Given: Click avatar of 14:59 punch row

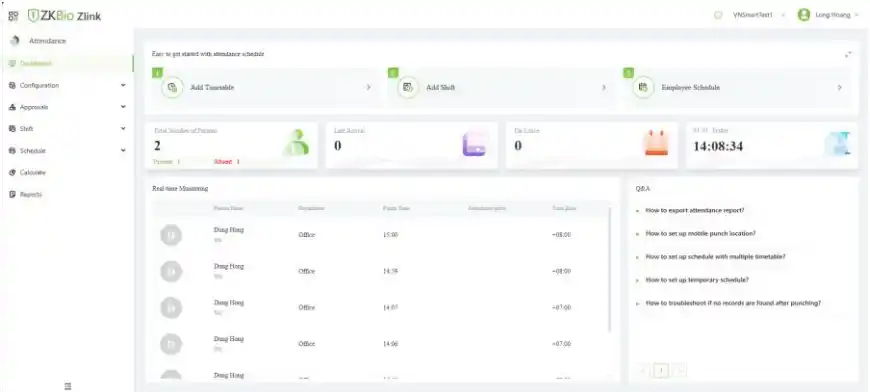Looking at the screenshot, I should (x=171, y=272).
